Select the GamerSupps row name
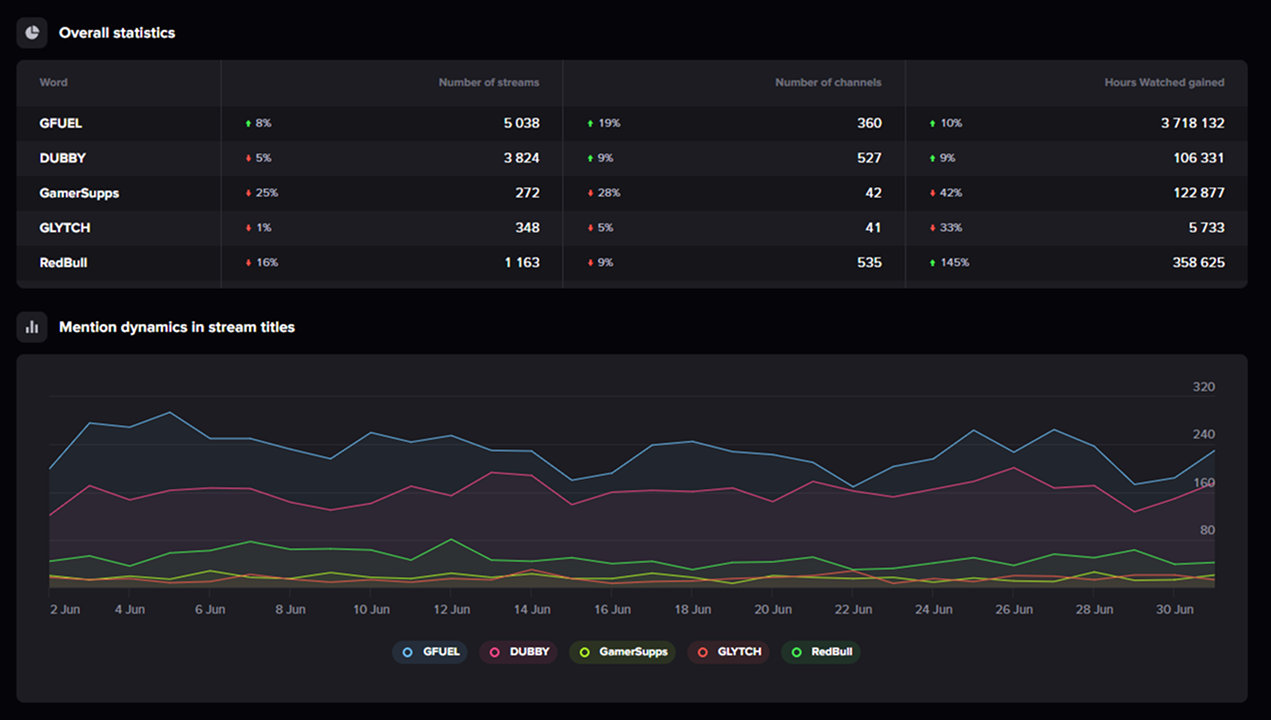The image size is (1271, 720). 79,193
